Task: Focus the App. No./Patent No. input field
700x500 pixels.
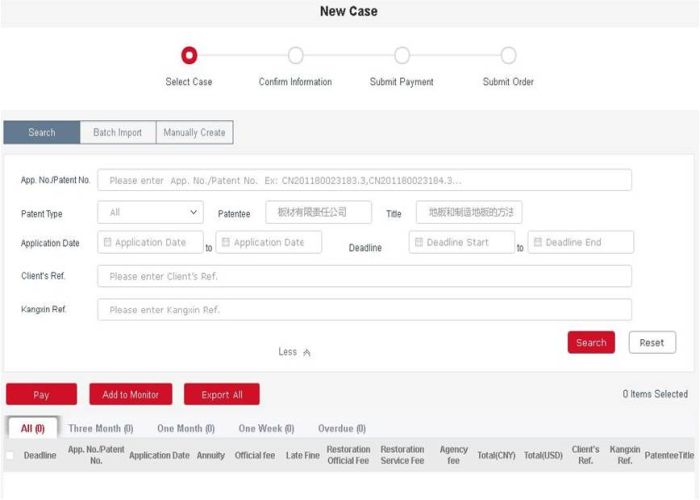Action: click(x=364, y=181)
